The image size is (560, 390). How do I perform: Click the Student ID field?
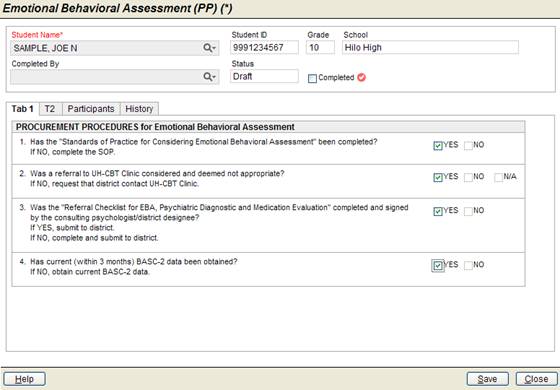pyautogui.click(x=265, y=48)
